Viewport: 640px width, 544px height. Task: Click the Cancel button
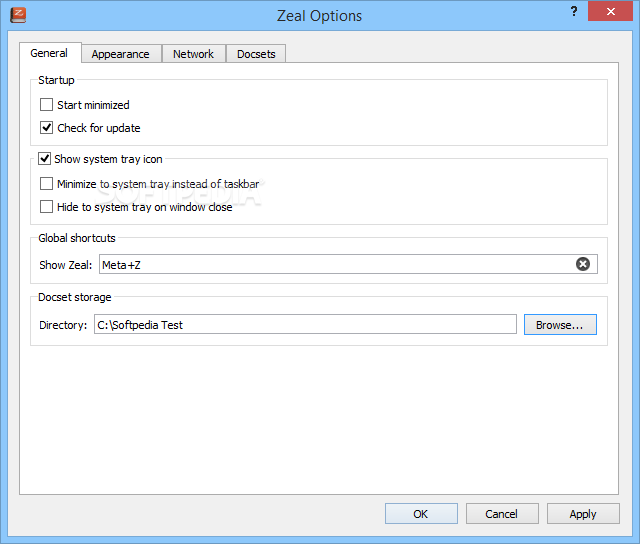502,514
